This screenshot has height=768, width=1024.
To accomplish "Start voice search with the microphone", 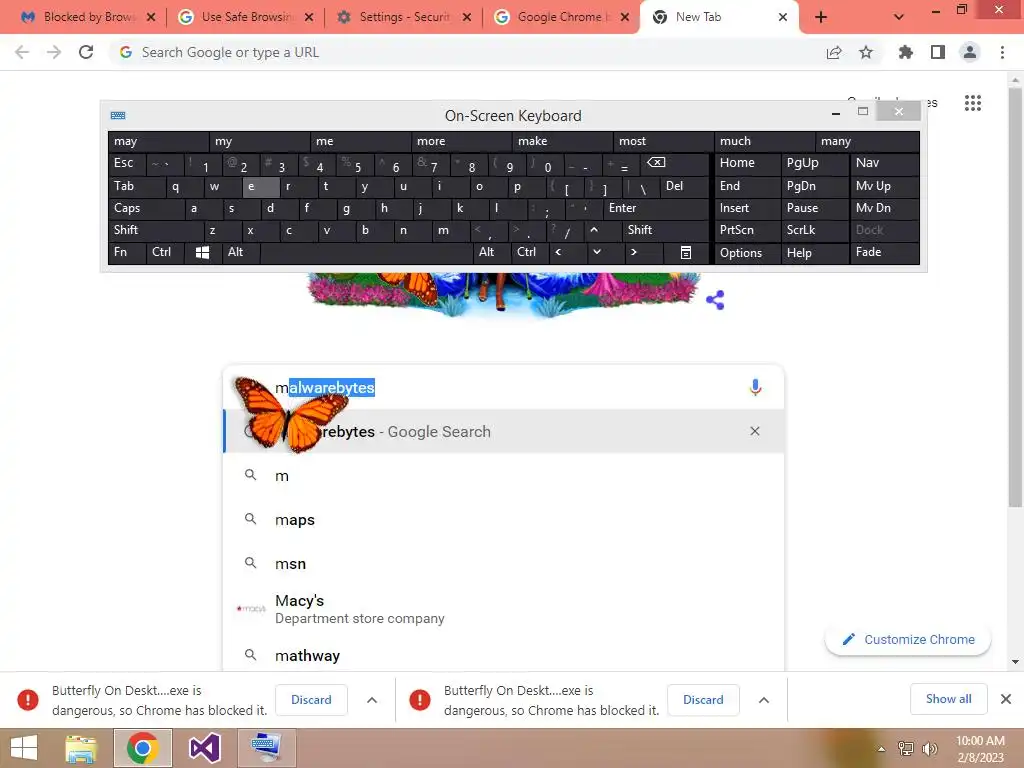I will [x=755, y=387].
